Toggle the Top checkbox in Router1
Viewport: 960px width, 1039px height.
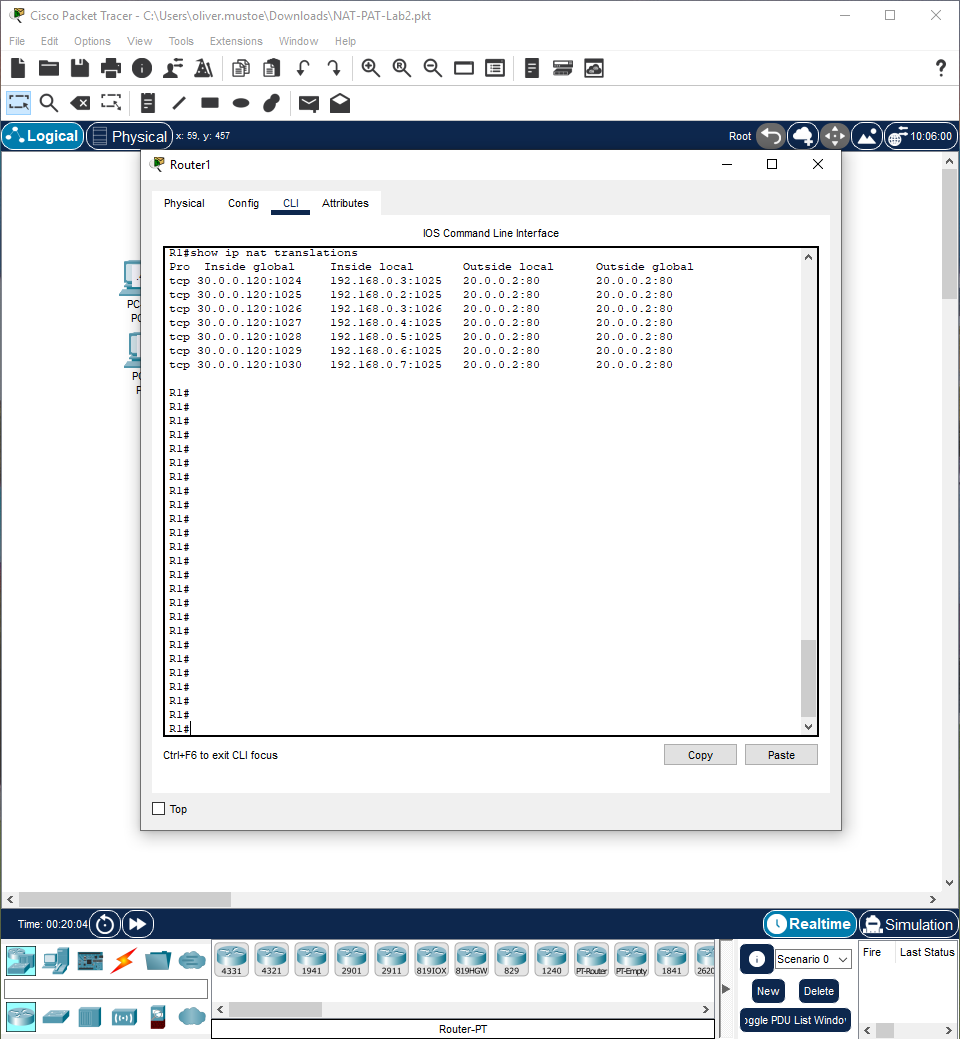(x=158, y=808)
